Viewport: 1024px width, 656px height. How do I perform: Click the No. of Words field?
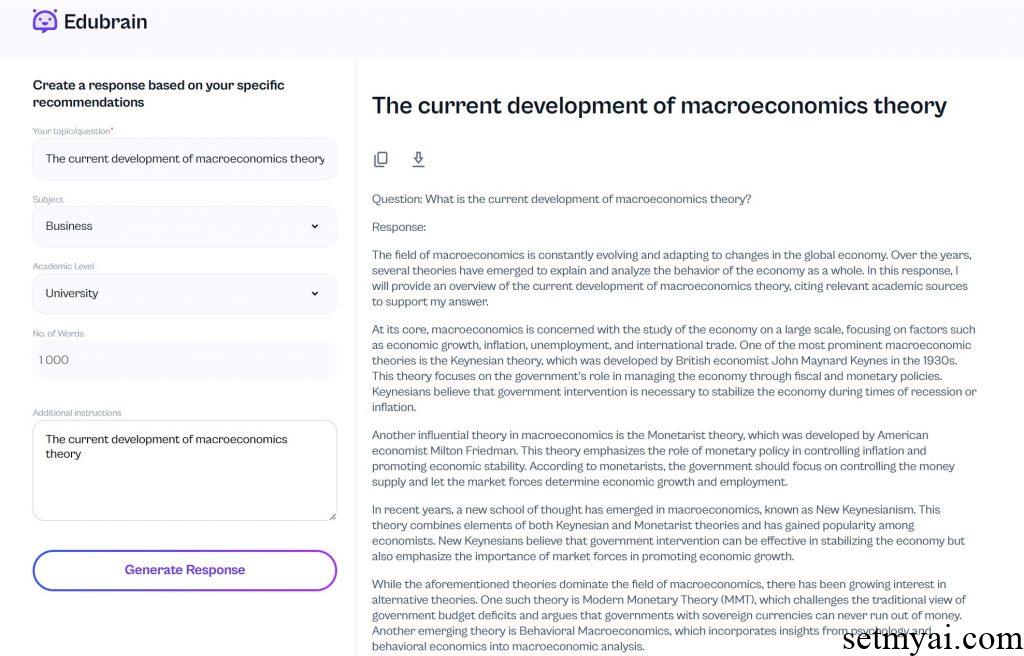point(185,360)
